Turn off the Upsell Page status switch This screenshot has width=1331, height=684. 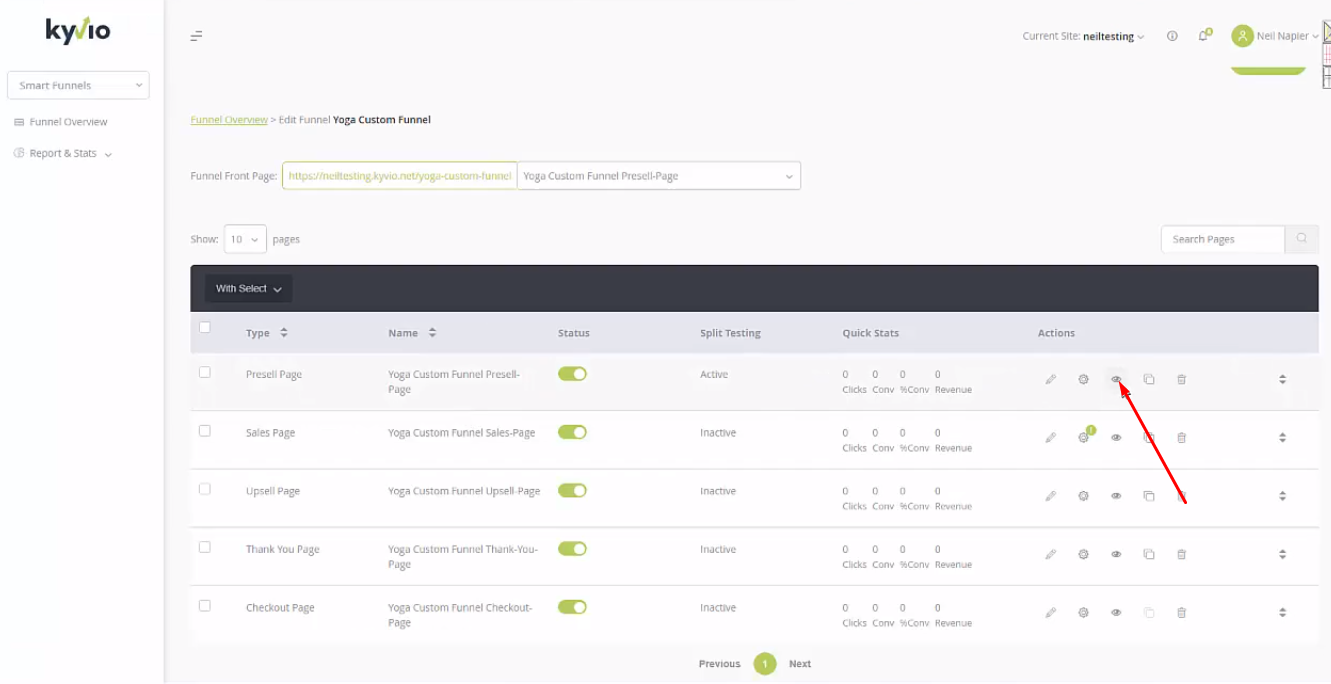click(572, 491)
